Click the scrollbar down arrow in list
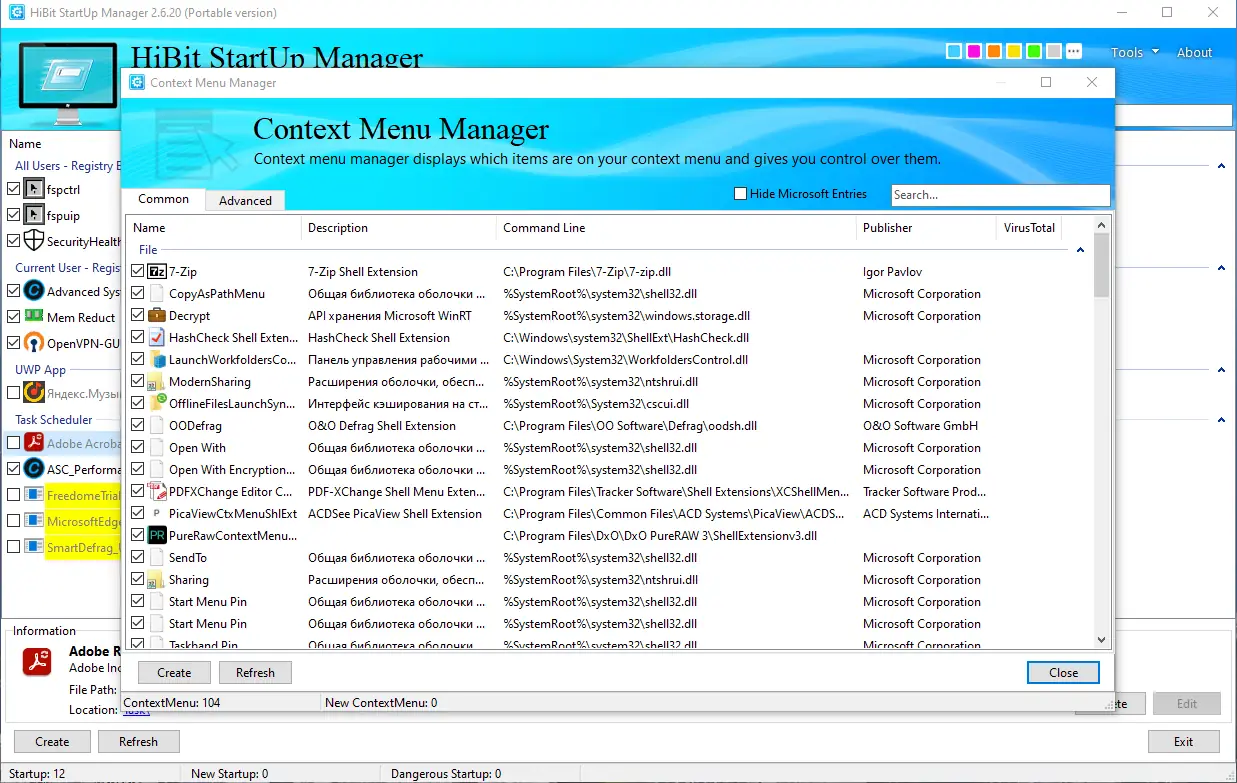Screen dimensions: 1237x783 pyautogui.click(x=1102, y=639)
